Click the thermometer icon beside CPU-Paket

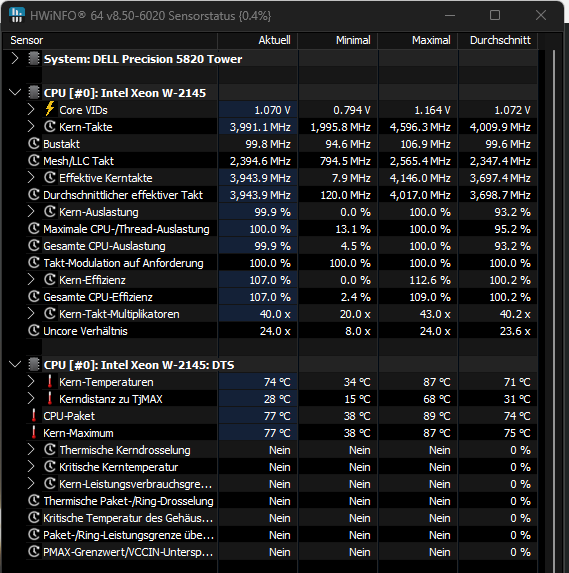pos(34,415)
